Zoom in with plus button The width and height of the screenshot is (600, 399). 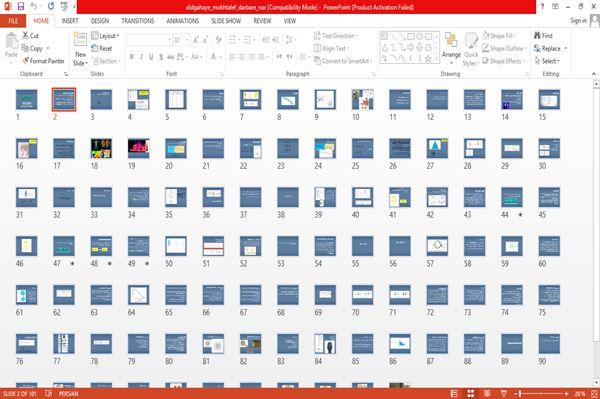pyautogui.click(x=566, y=394)
